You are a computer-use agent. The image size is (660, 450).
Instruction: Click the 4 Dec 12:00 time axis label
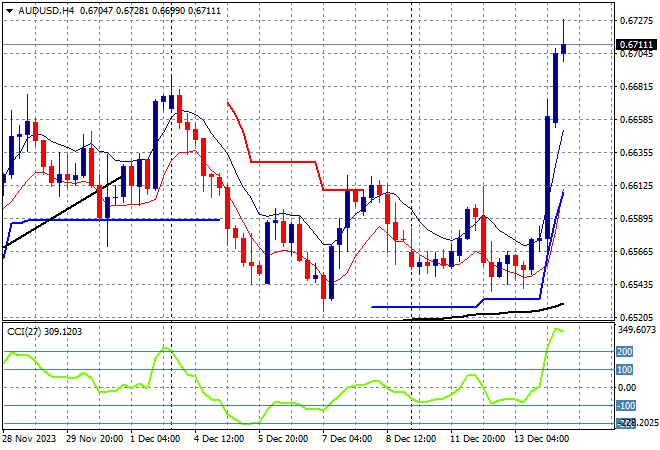pos(219,439)
